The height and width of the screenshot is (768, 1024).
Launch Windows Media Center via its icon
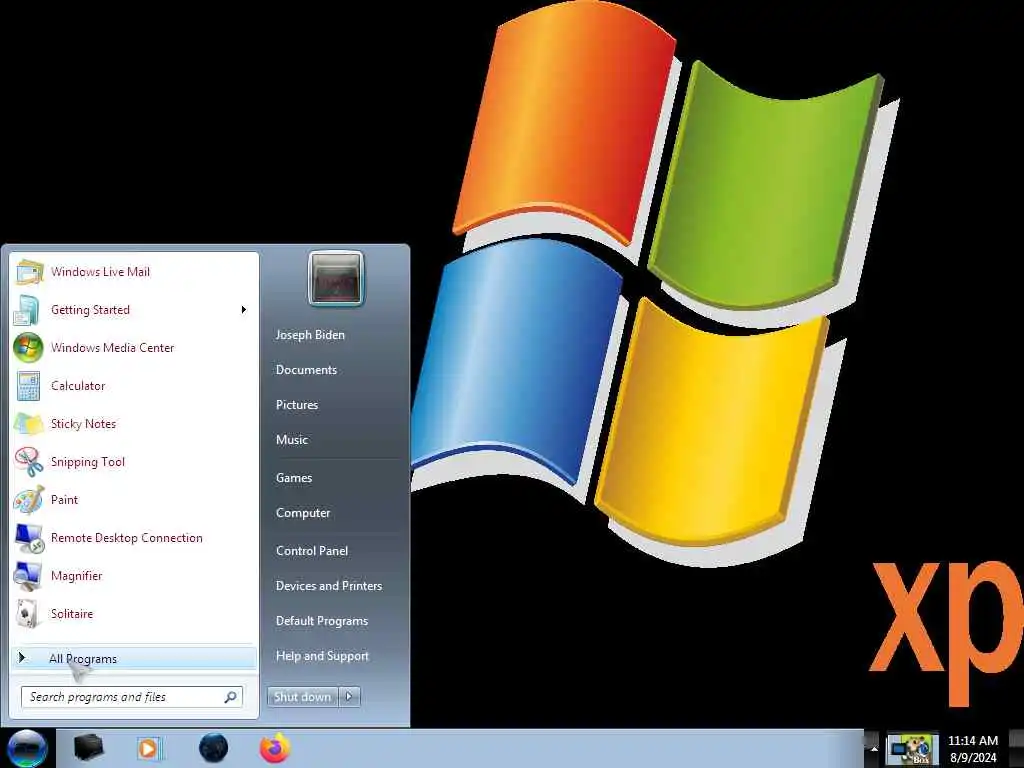point(28,348)
